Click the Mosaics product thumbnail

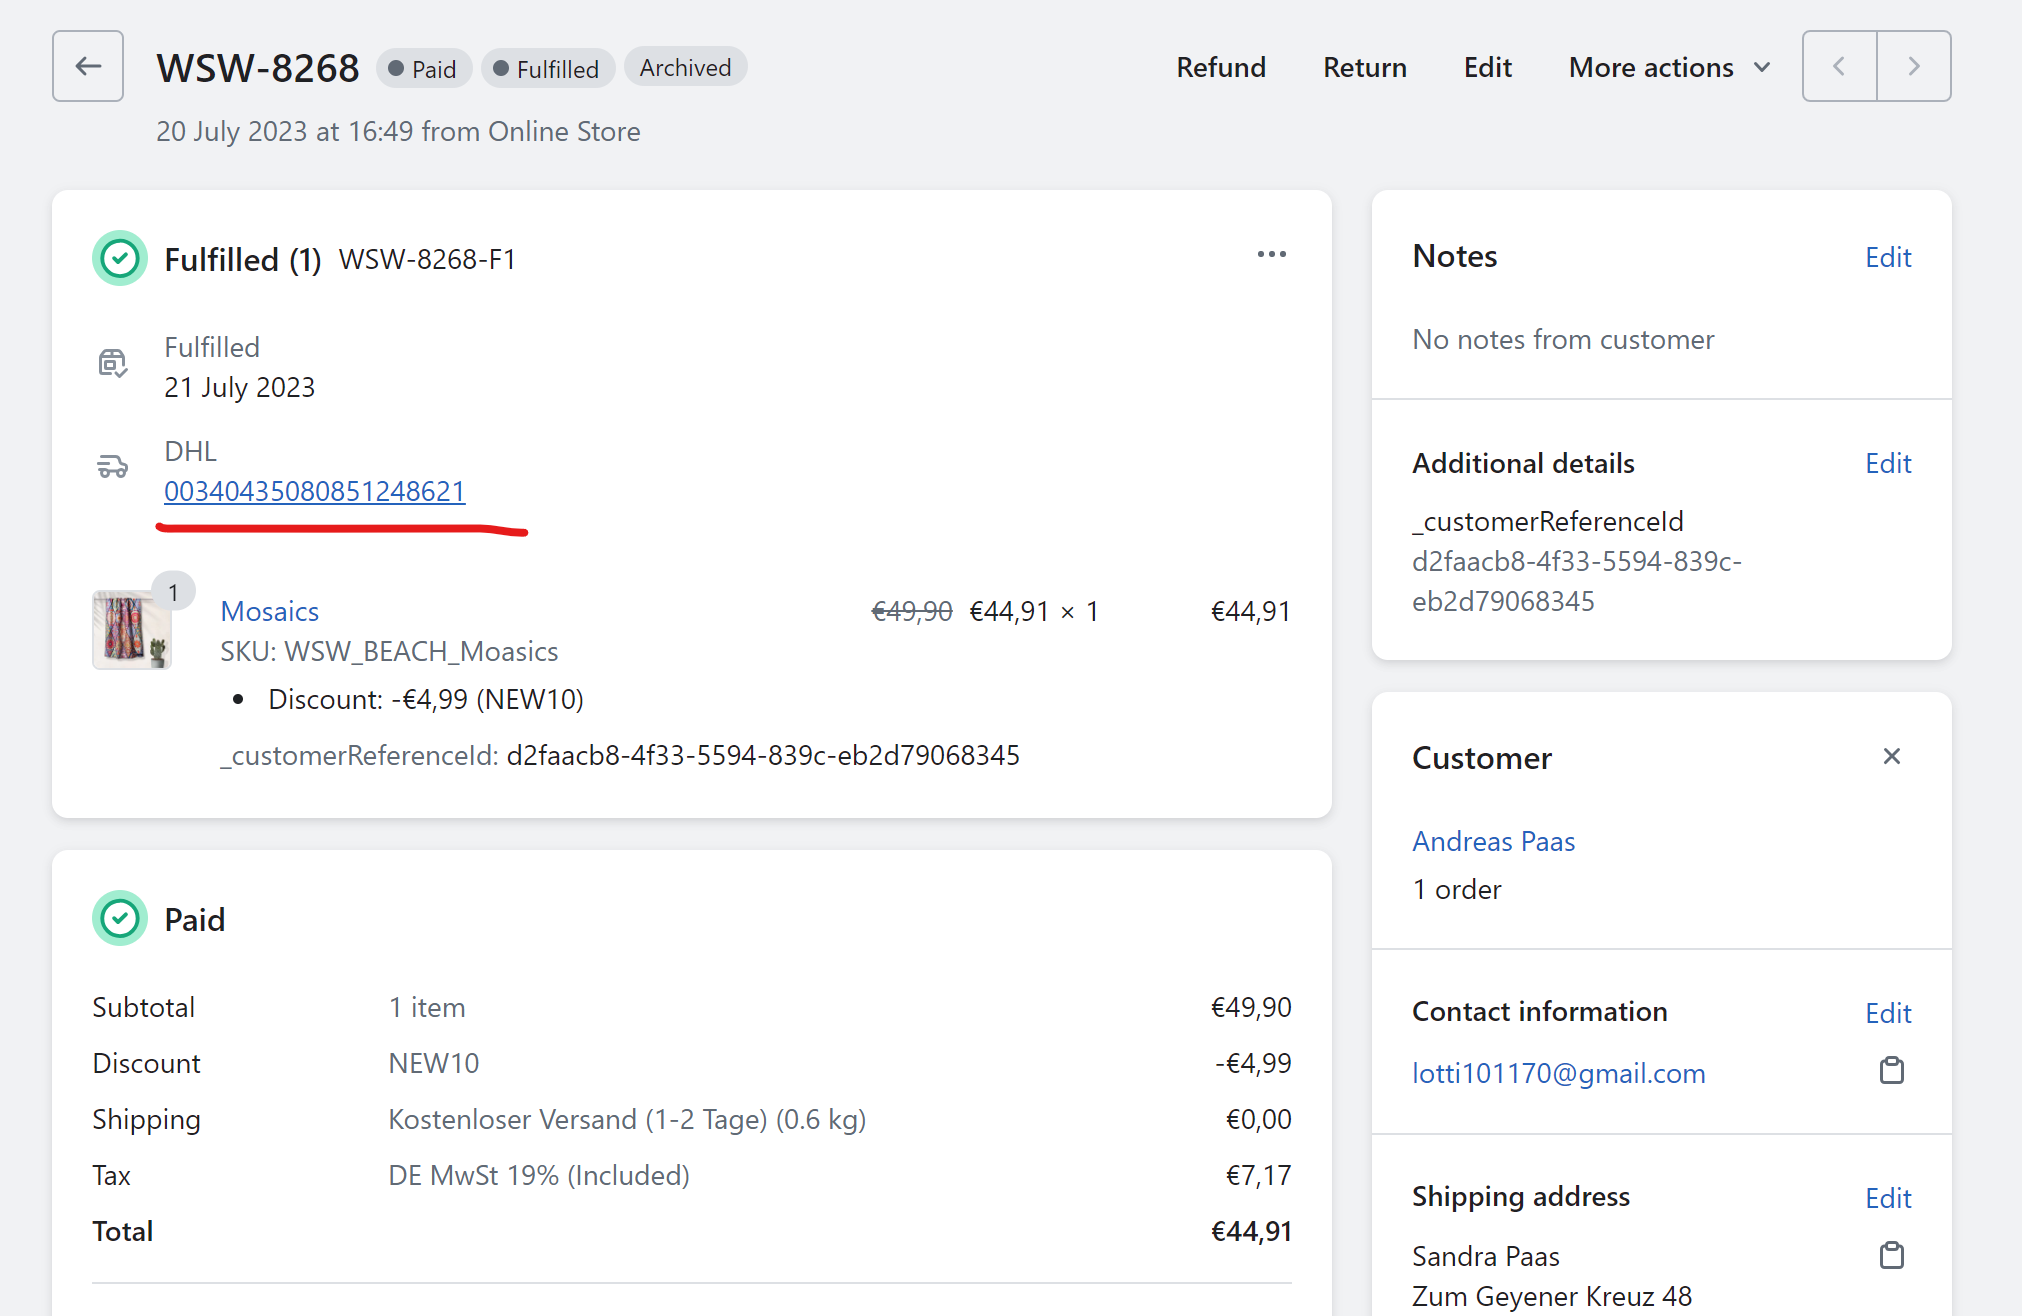[x=131, y=629]
